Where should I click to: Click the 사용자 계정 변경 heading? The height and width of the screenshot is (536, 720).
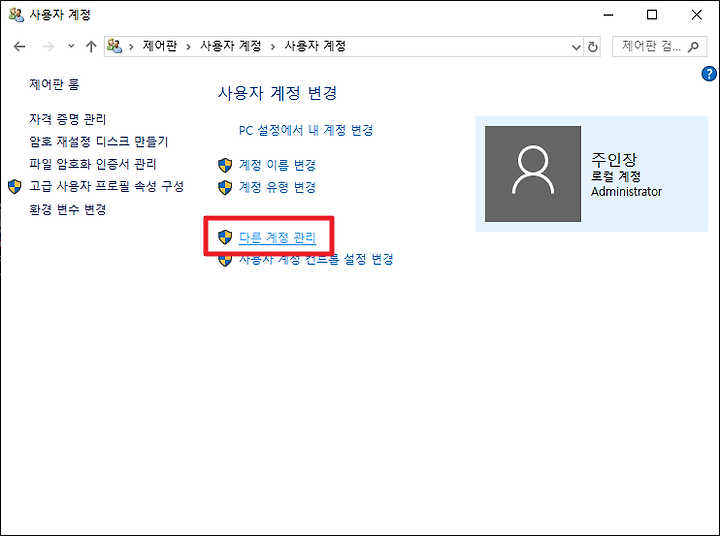coord(277,93)
